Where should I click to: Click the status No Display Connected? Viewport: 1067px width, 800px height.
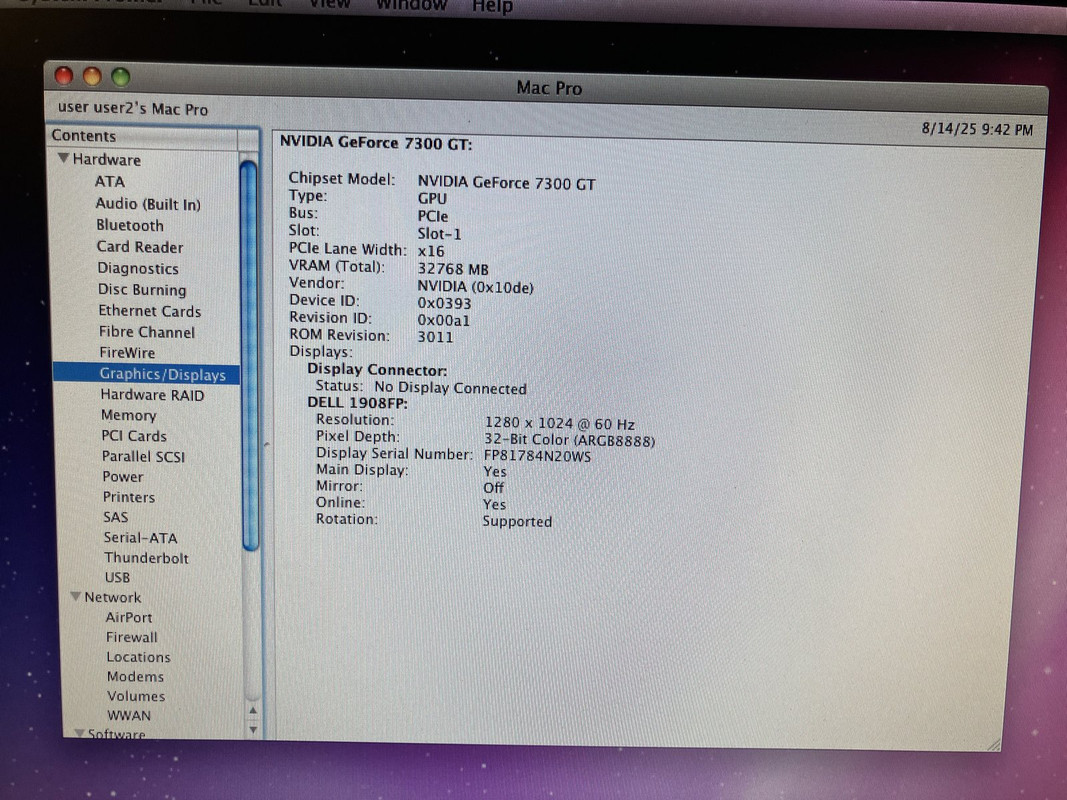450,388
